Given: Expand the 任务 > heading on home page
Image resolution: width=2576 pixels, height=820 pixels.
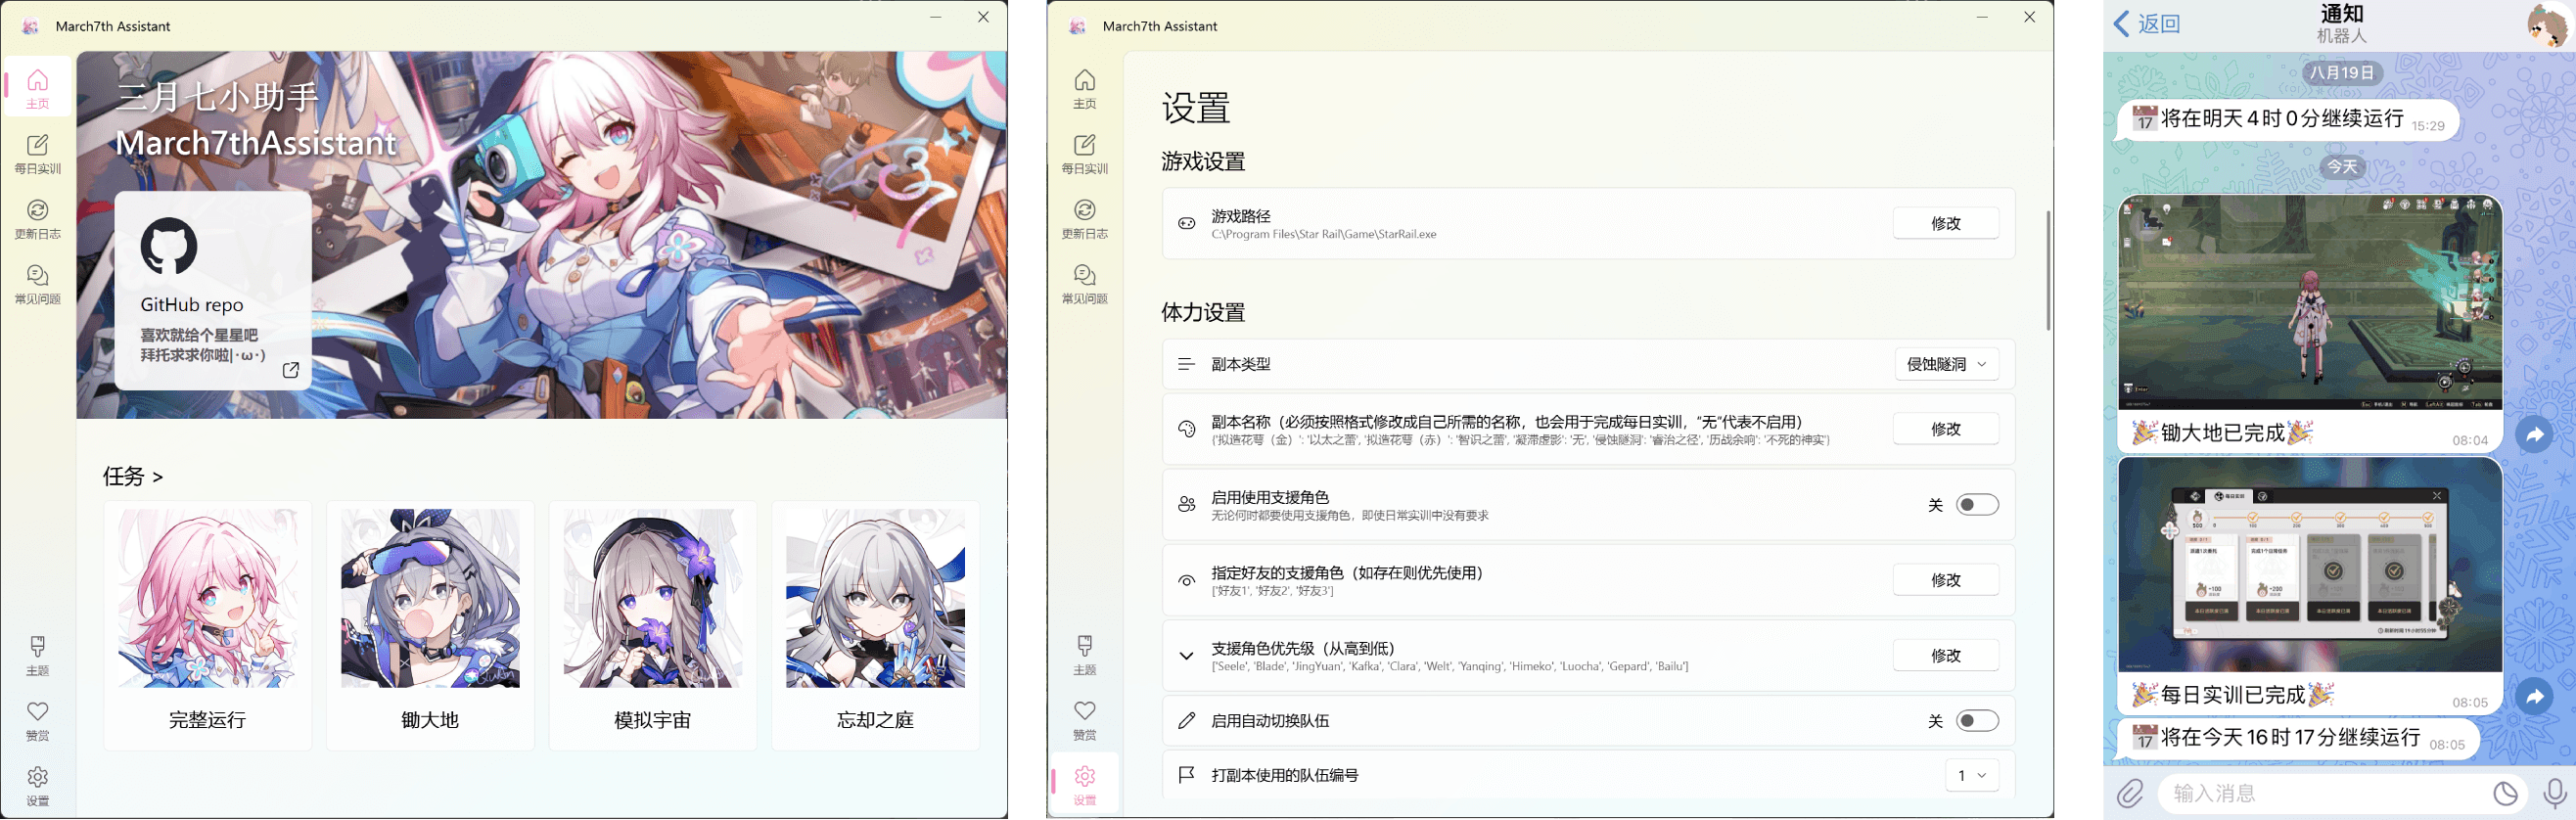Looking at the screenshot, I should click(x=132, y=476).
